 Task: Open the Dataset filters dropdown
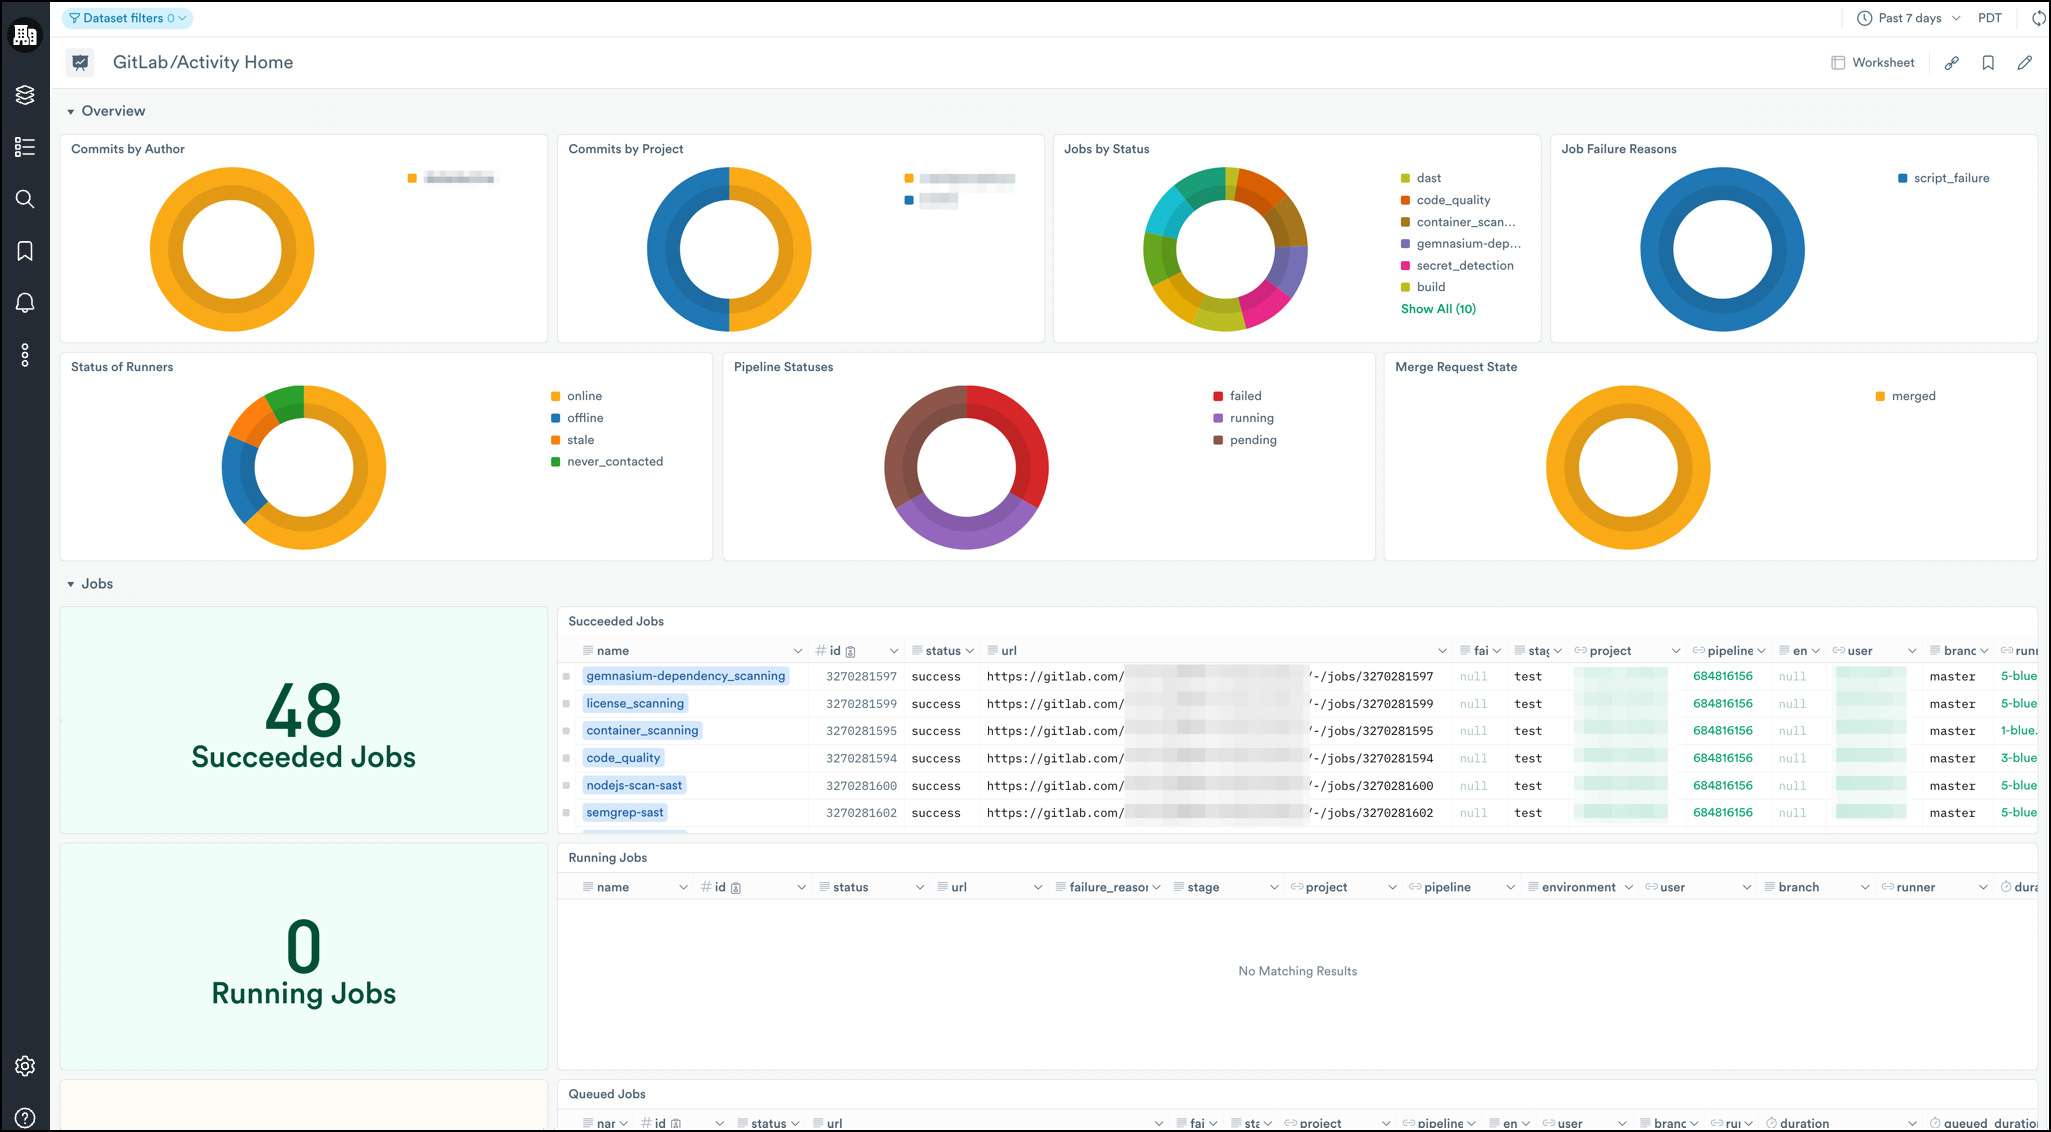pos(127,18)
